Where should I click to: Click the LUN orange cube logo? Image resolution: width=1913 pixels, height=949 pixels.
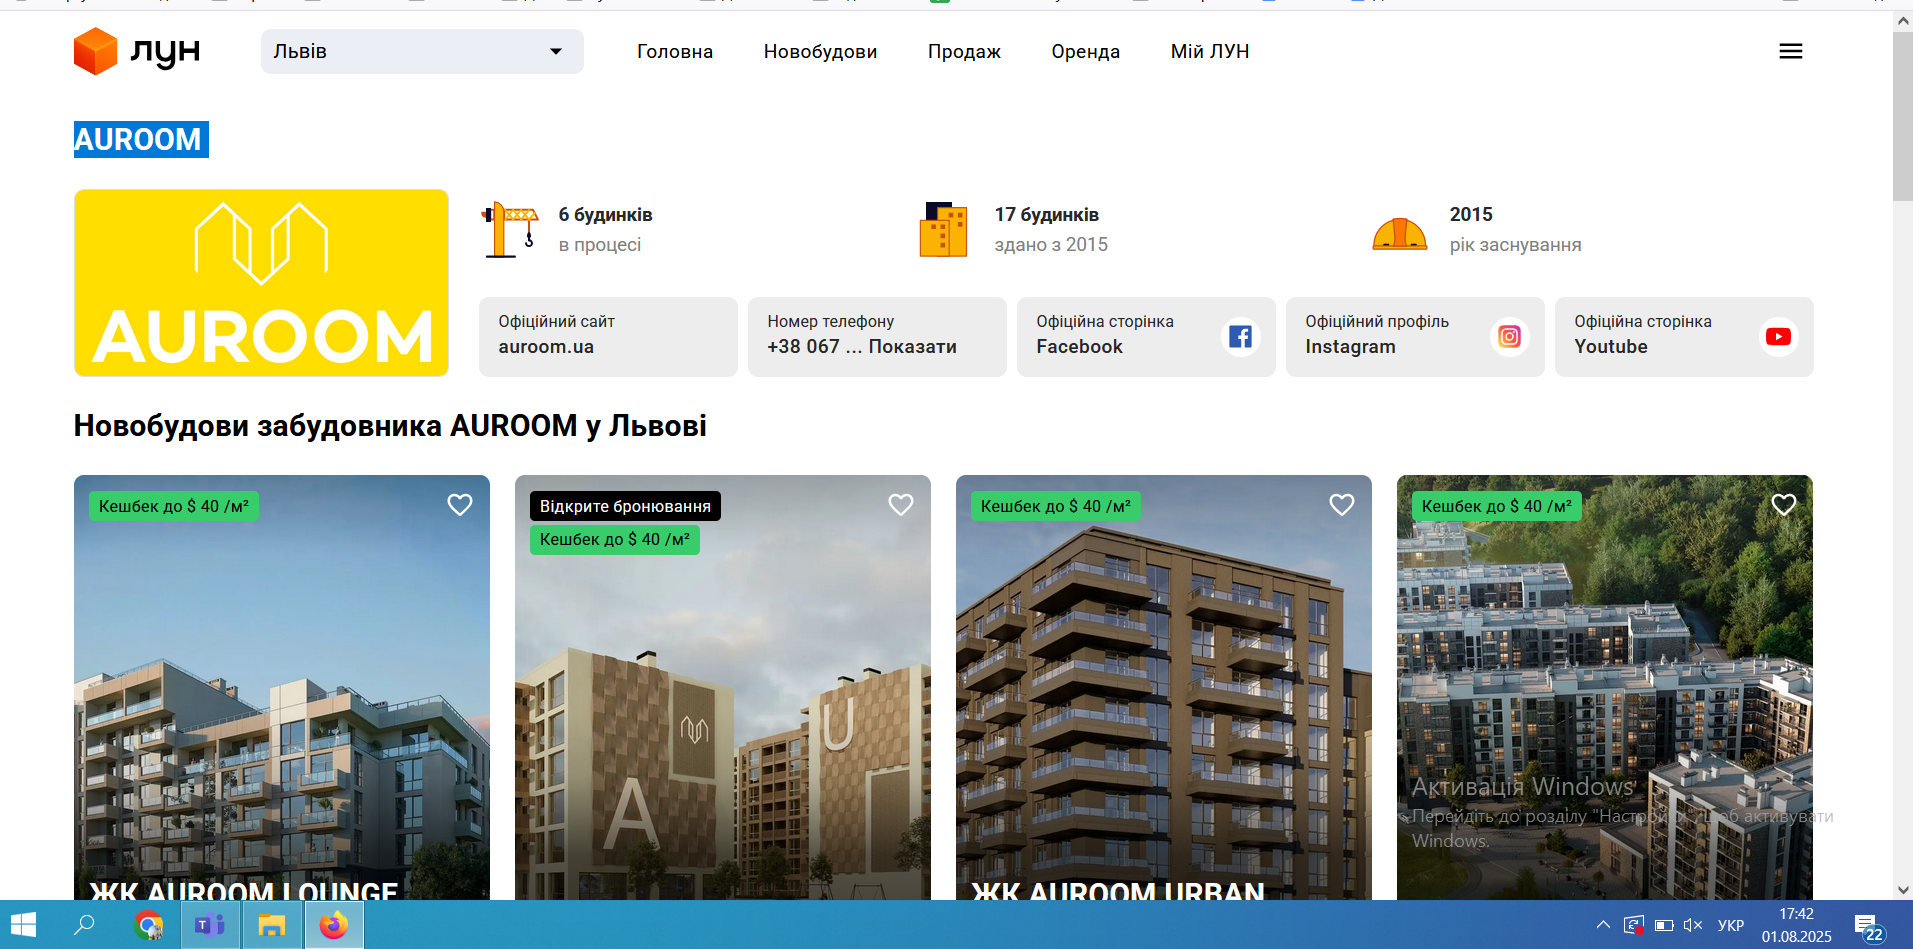pos(96,51)
